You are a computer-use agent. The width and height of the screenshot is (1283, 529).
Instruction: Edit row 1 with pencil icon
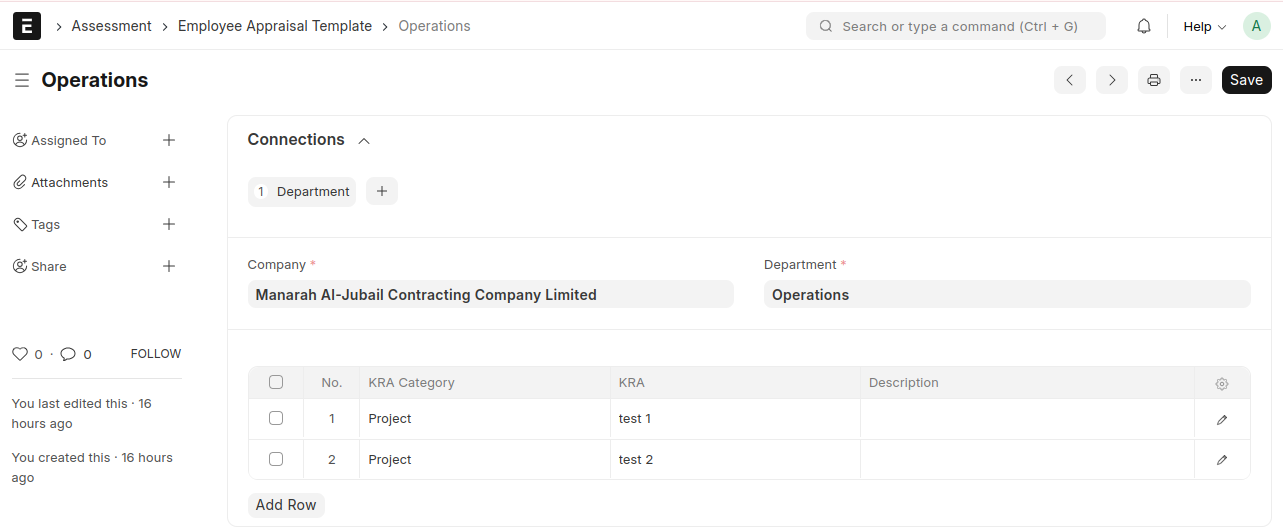[1222, 420]
